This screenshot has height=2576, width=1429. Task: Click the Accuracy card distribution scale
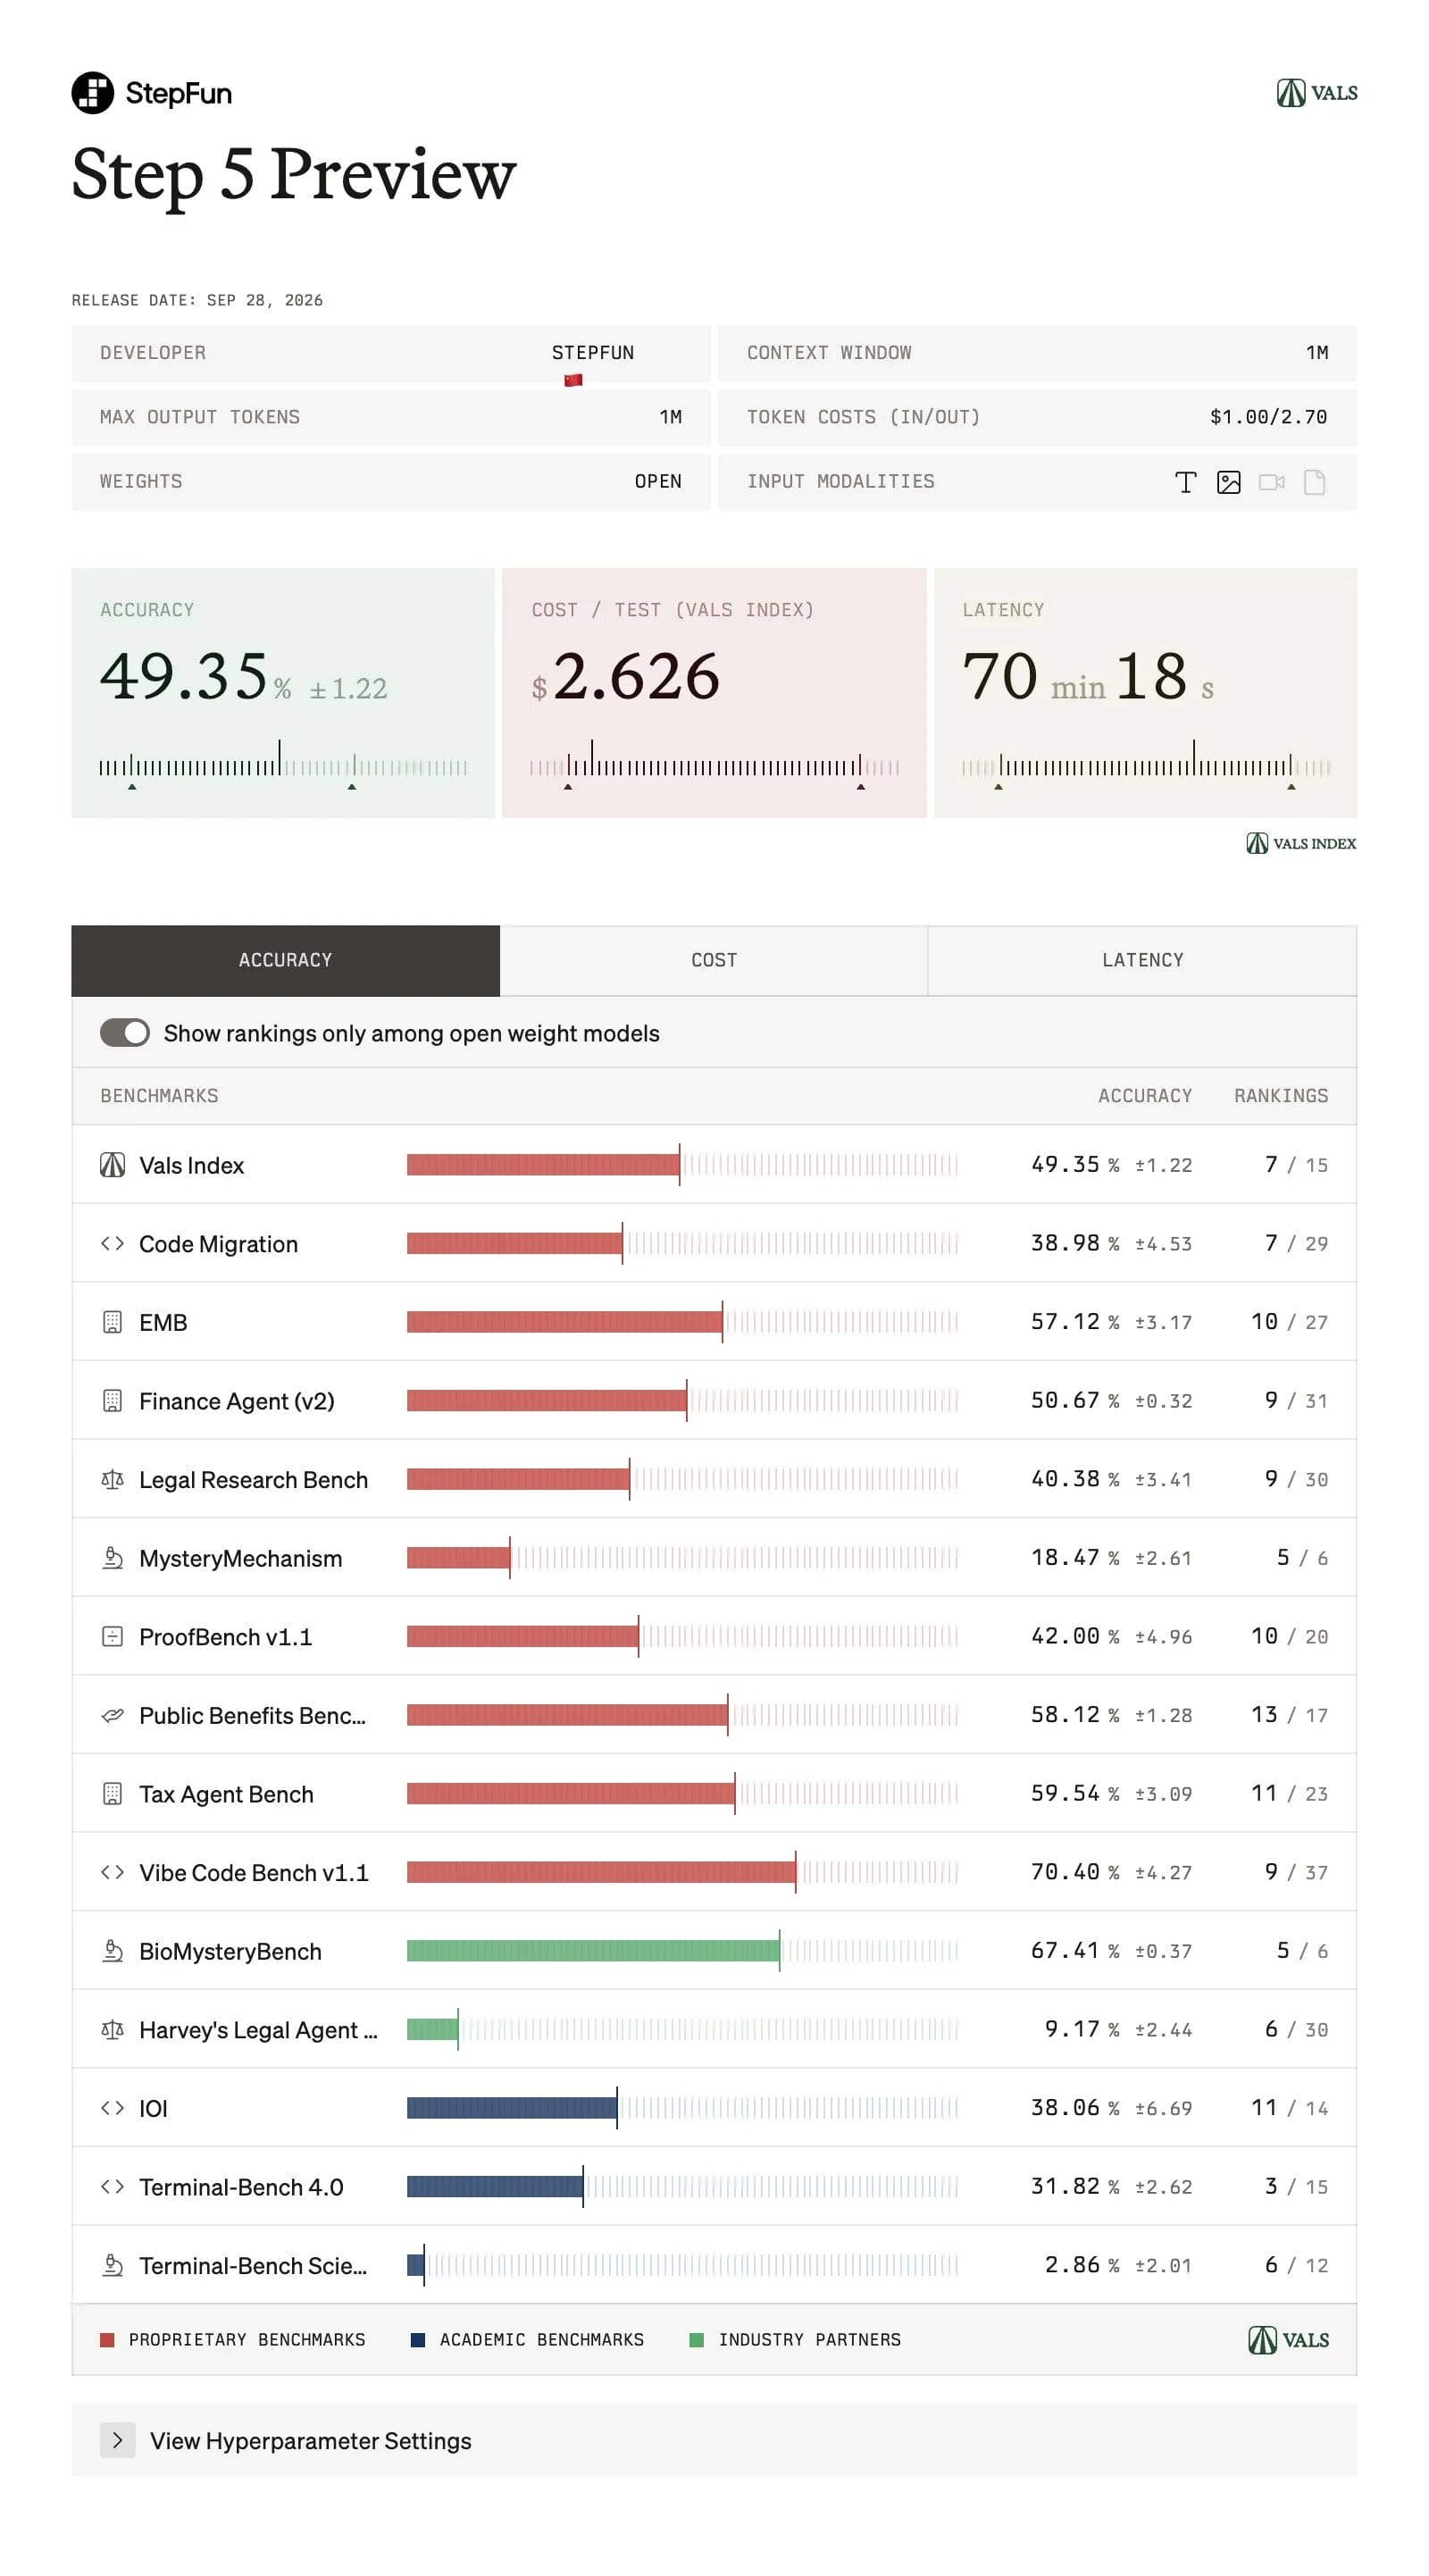click(x=283, y=765)
